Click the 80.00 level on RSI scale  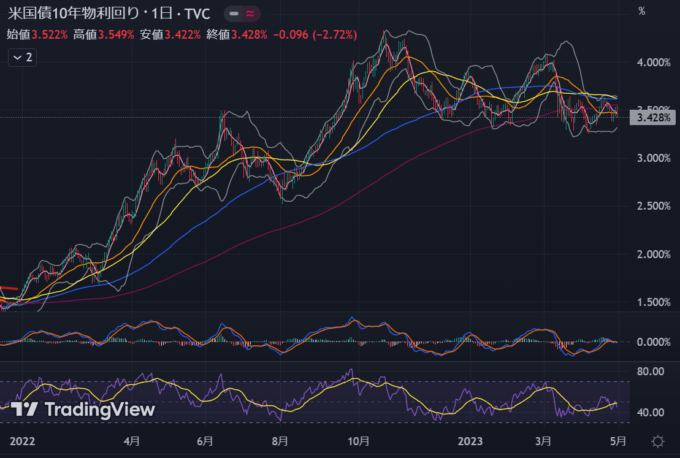coord(651,372)
